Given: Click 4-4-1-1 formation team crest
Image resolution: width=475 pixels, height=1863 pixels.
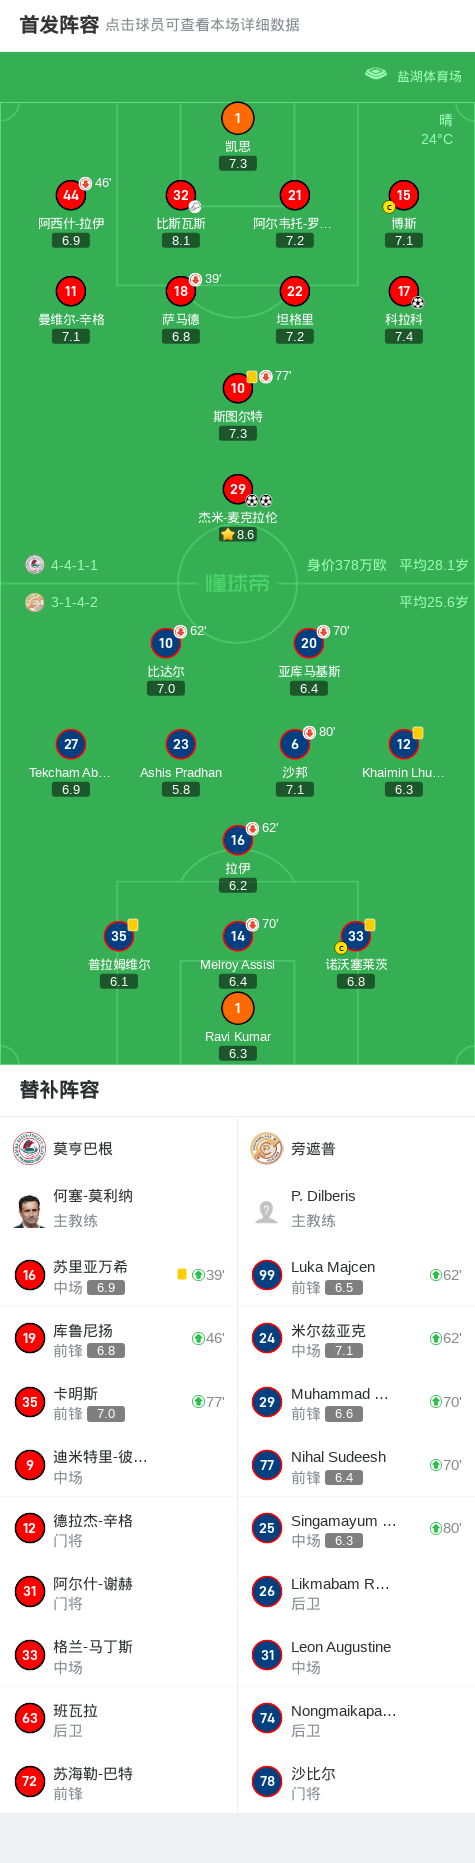Looking at the screenshot, I should coord(35,565).
